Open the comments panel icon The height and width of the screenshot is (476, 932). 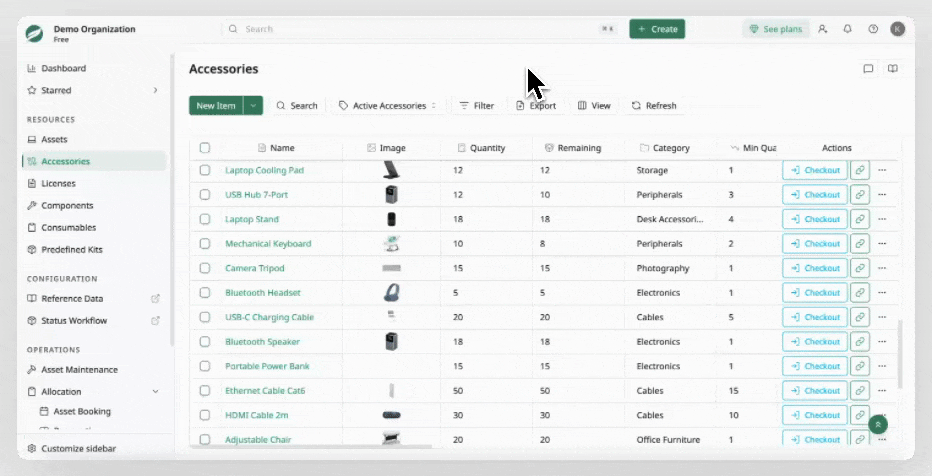click(868, 69)
